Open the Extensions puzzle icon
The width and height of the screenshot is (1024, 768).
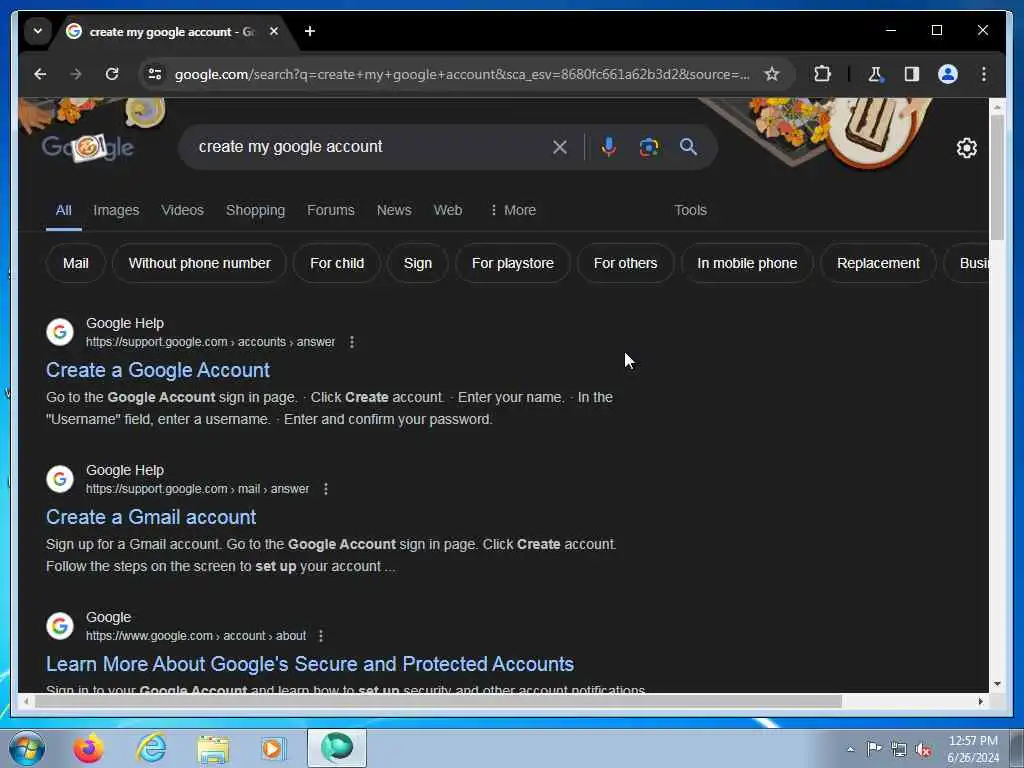pos(822,74)
